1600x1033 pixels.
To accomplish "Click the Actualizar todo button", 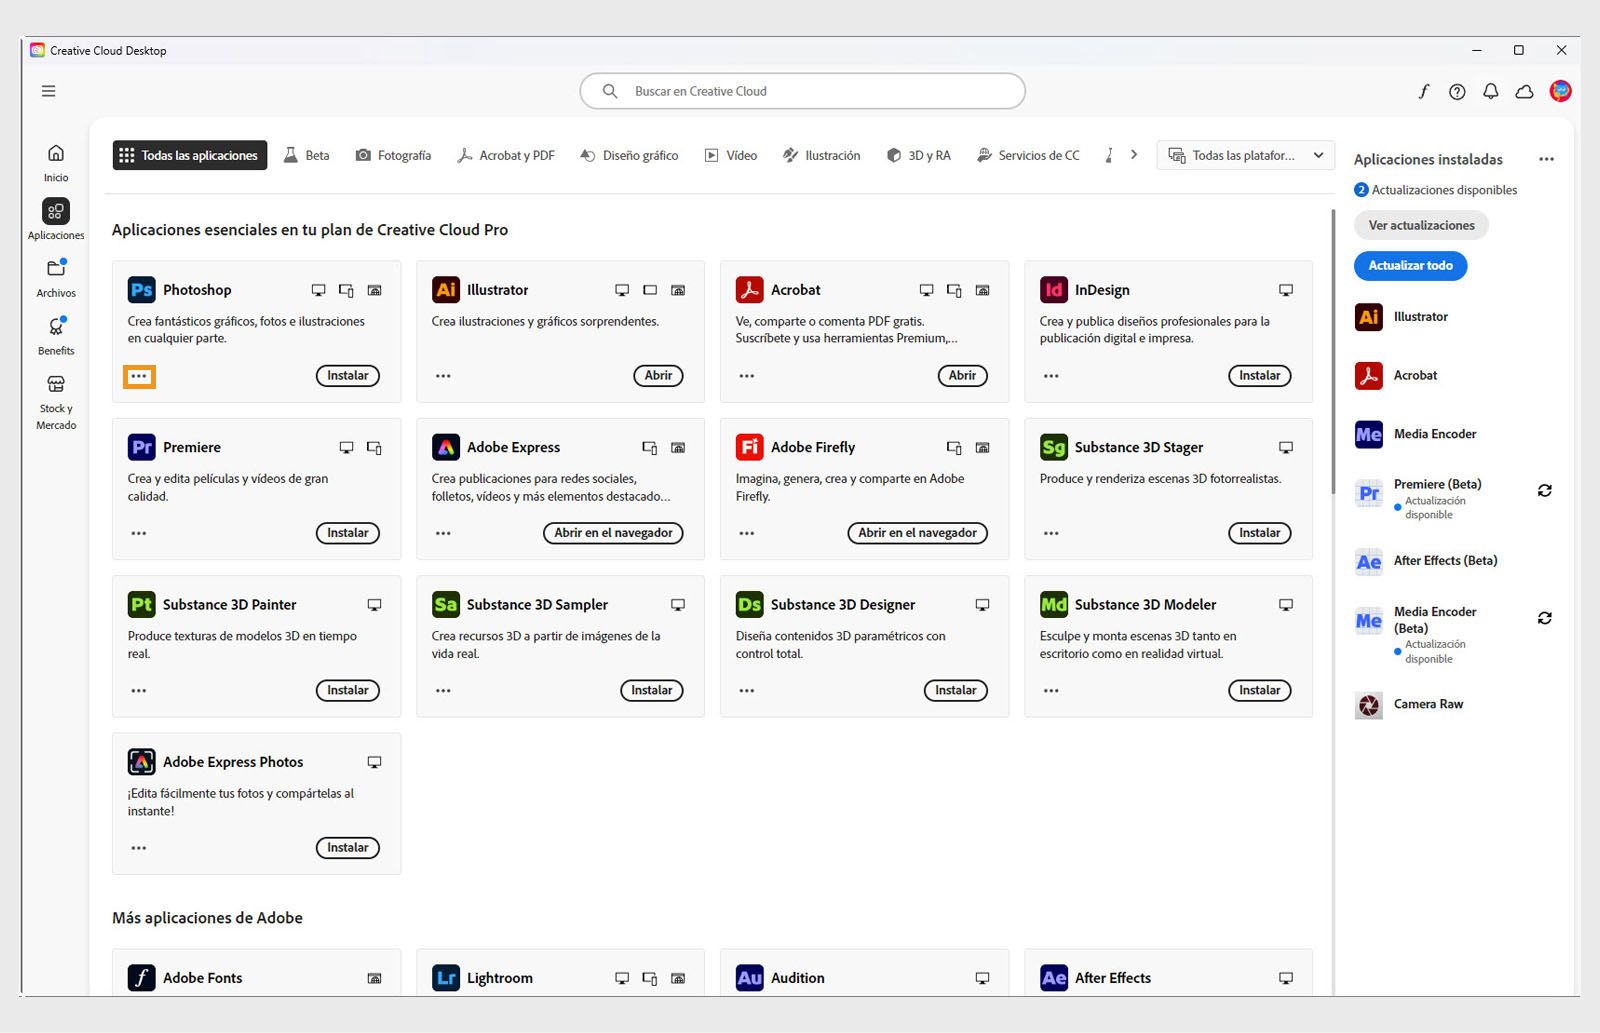I will pyautogui.click(x=1410, y=265).
